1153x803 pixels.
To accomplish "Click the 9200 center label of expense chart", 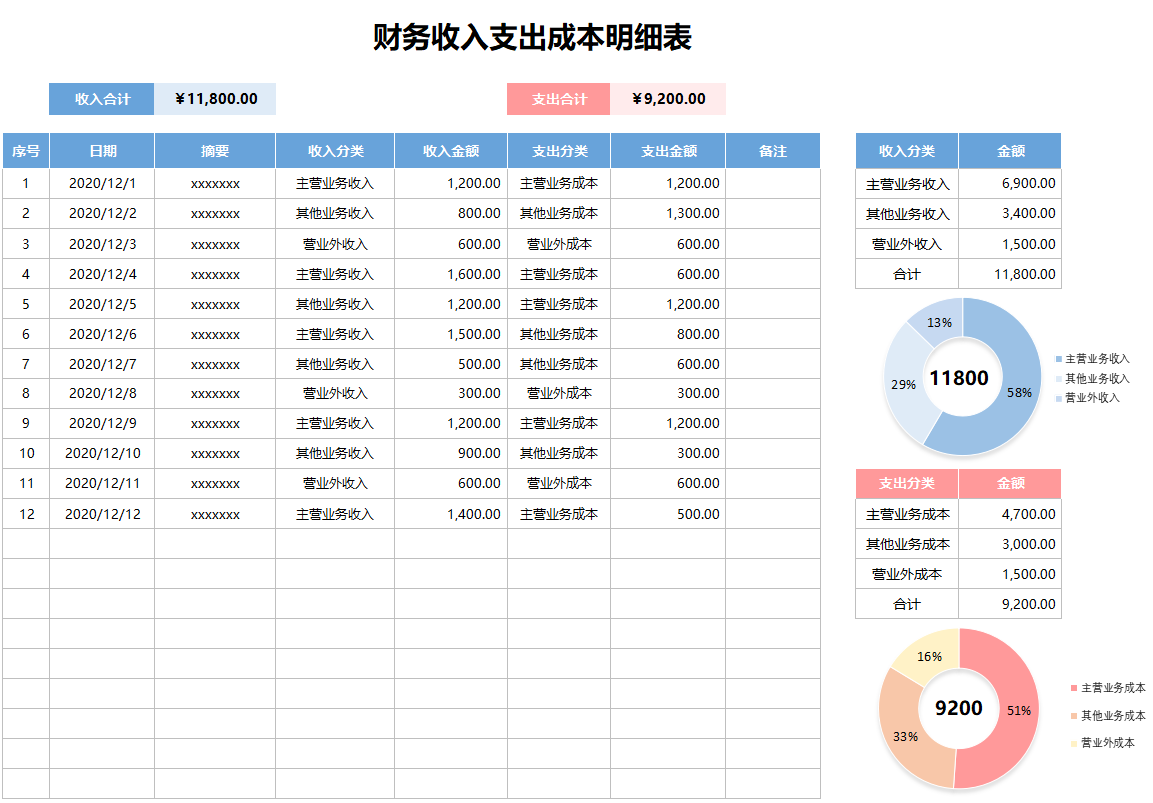I will click(x=959, y=708).
